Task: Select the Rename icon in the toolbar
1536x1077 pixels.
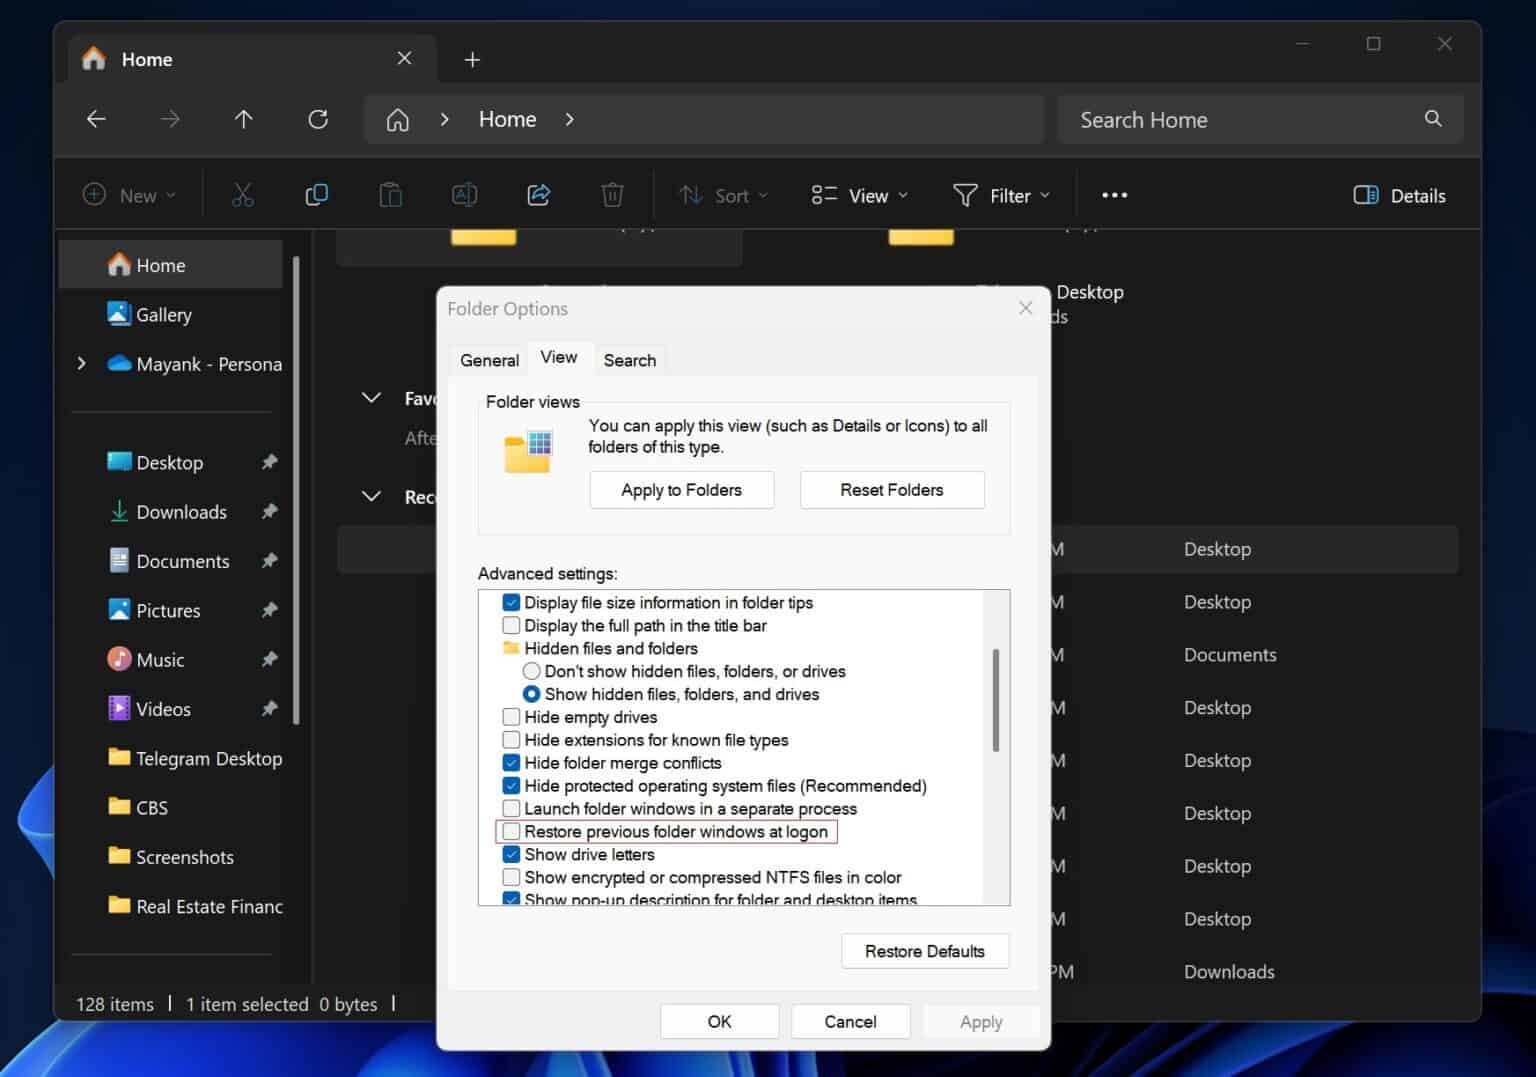Action: tap(464, 195)
